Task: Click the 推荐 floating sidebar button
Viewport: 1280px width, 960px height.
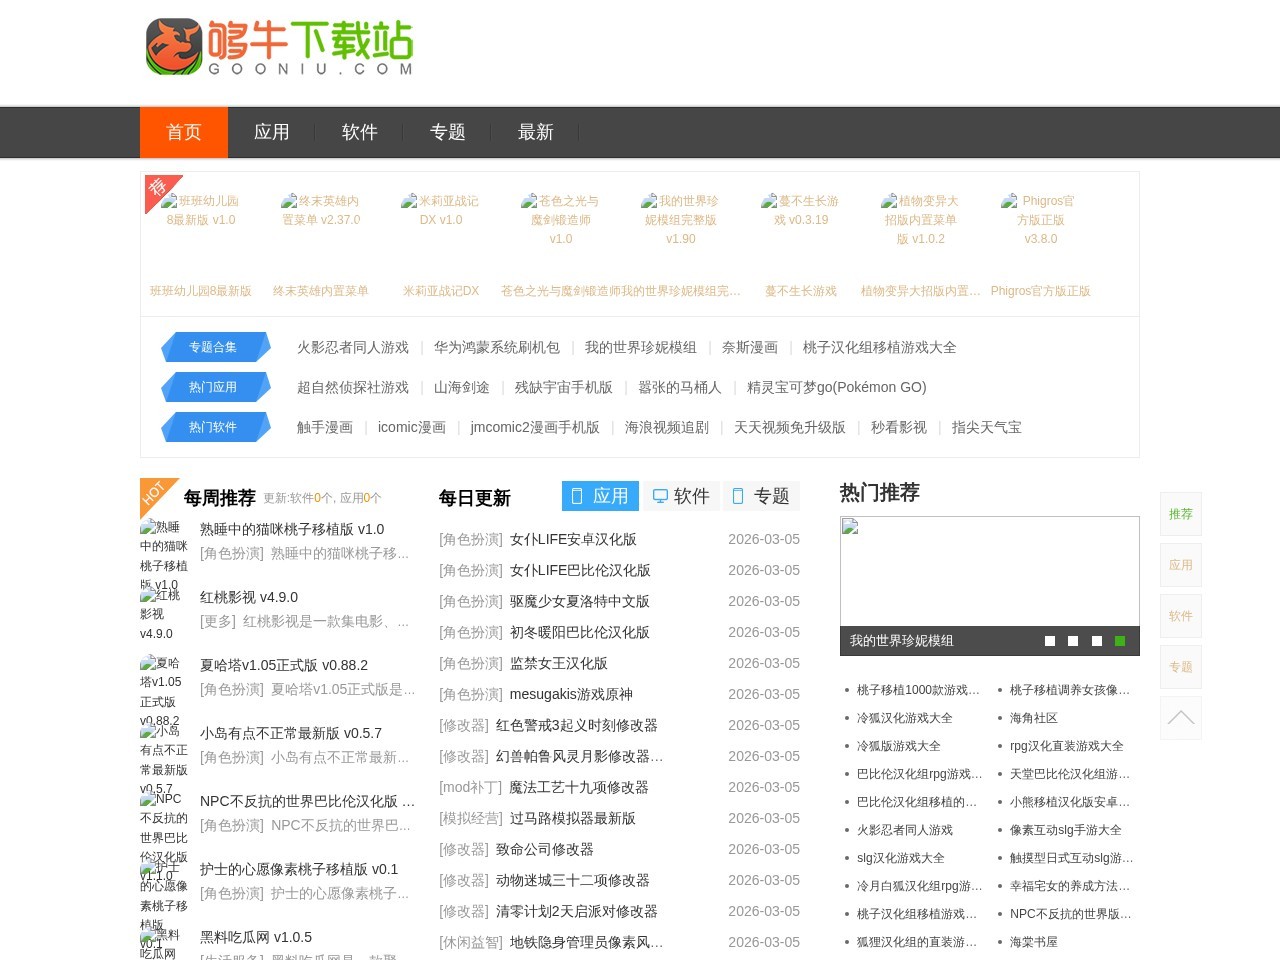Action: 1180,514
